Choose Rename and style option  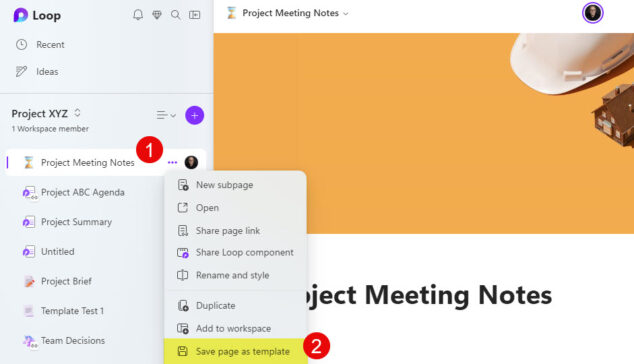click(x=235, y=275)
